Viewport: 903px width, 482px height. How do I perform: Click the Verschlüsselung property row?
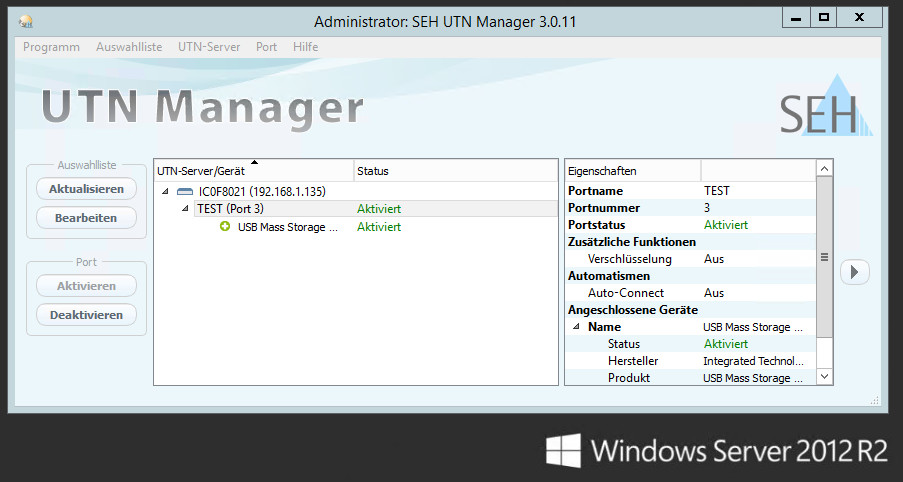[x=690, y=259]
